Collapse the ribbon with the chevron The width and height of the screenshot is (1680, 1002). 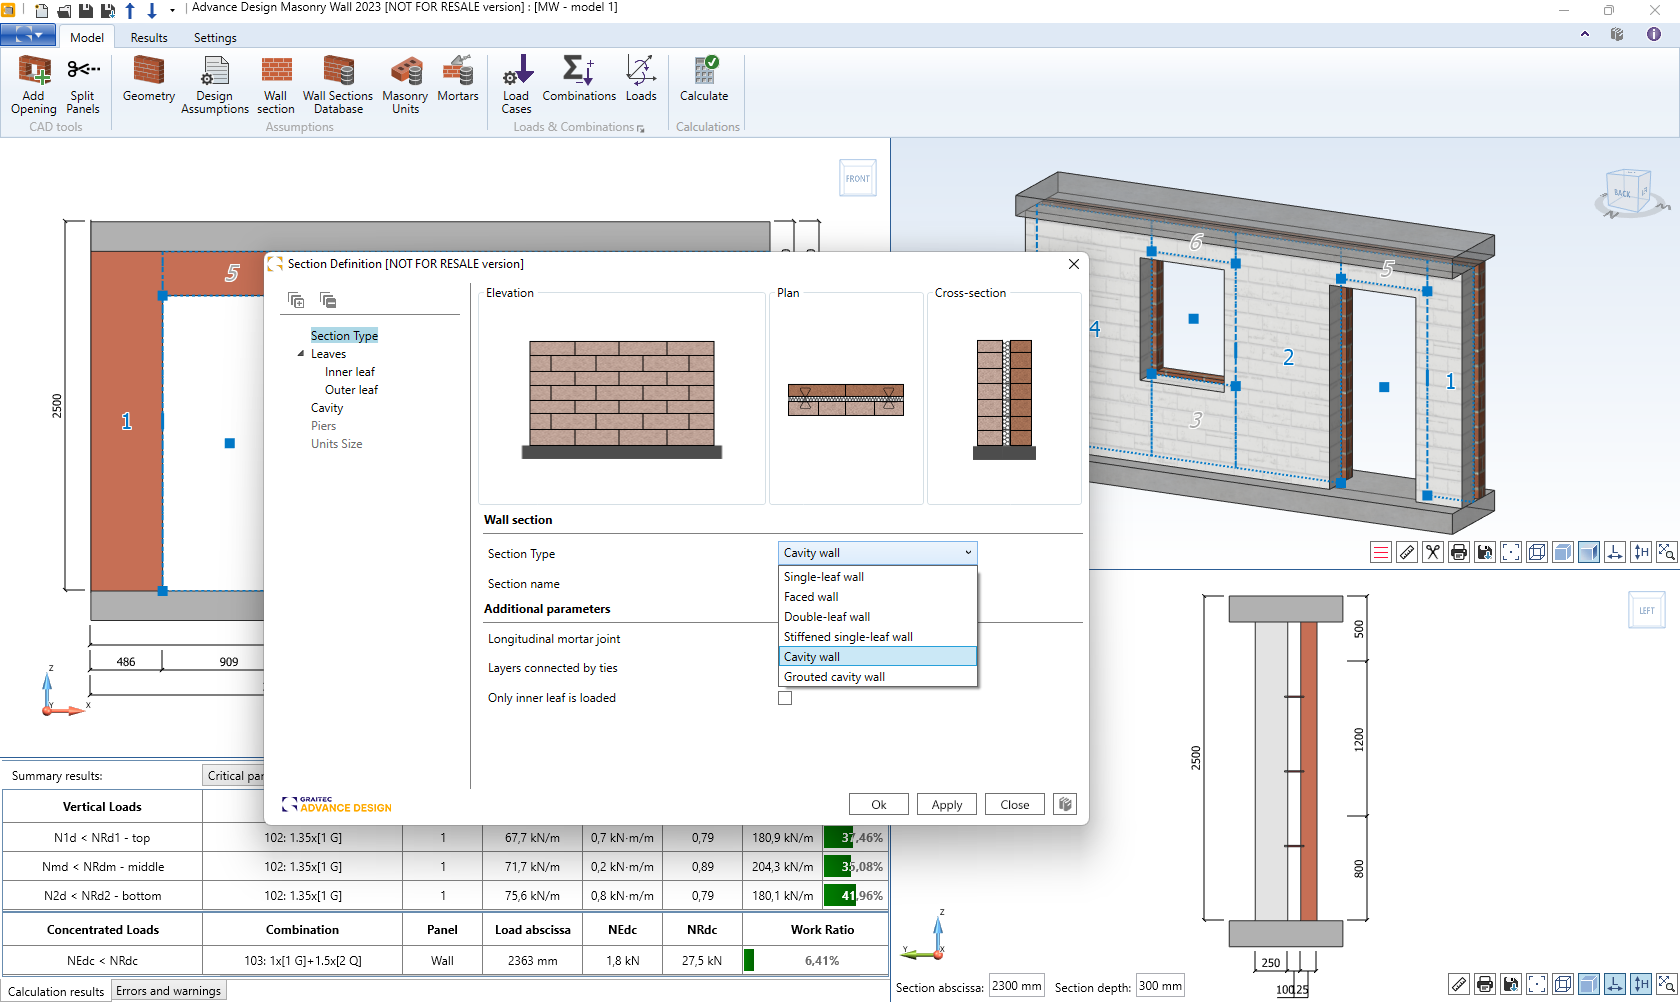point(1585,34)
